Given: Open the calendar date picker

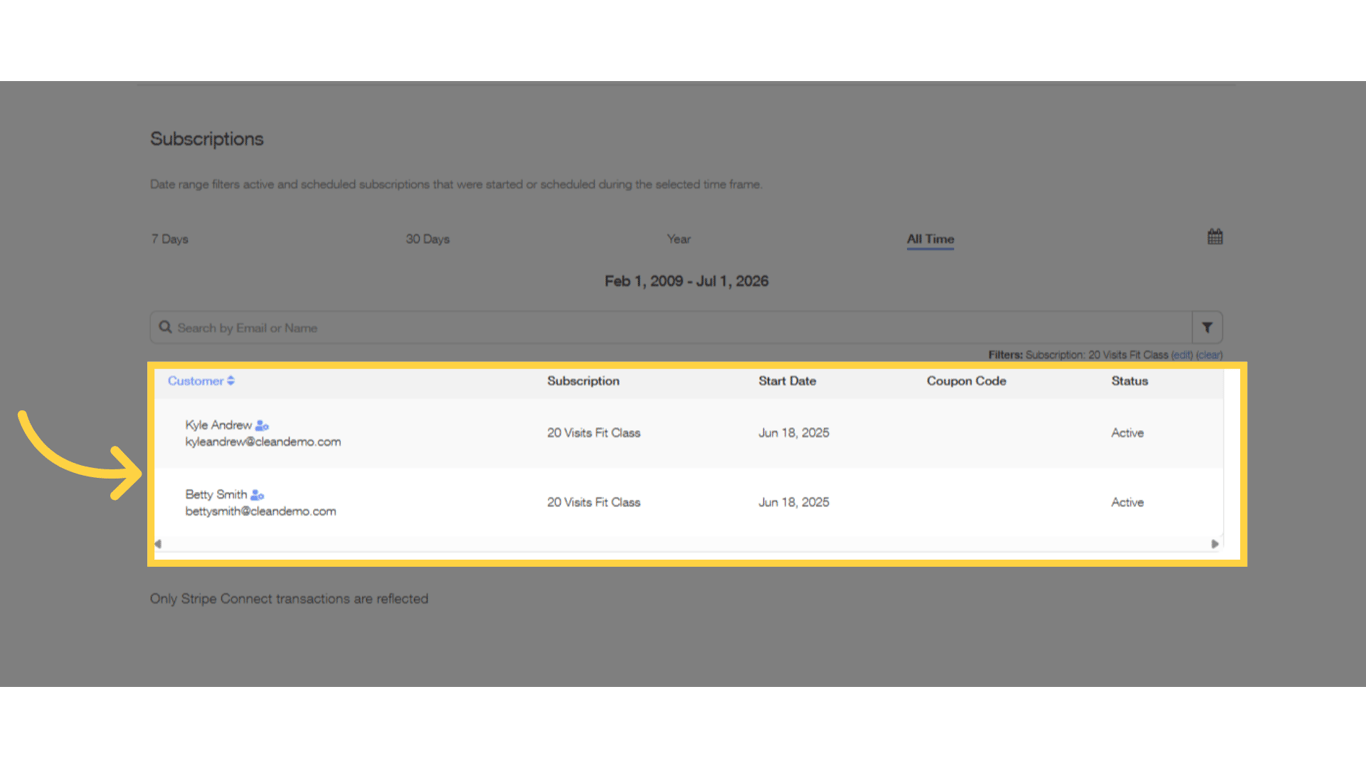Looking at the screenshot, I should tap(1214, 236).
